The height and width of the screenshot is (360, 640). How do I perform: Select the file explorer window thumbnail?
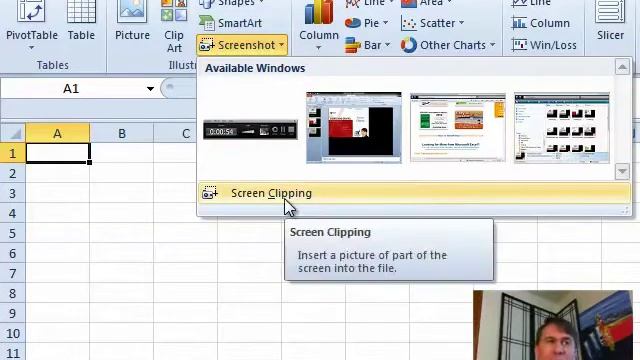pyautogui.click(x=562, y=127)
